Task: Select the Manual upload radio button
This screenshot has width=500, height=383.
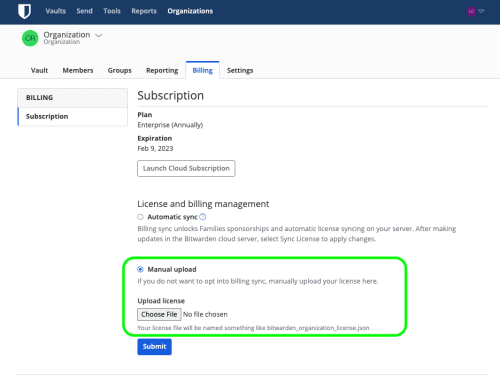Action: coord(140,269)
